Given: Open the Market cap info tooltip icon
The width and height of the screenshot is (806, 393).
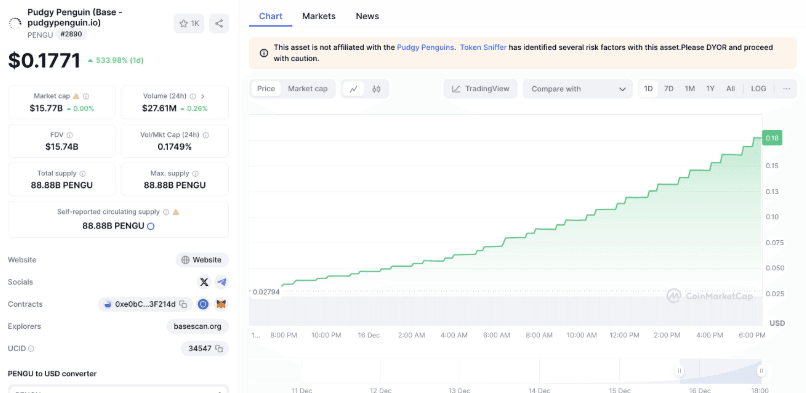Looking at the screenshot, I should click(x=86, y=96).
